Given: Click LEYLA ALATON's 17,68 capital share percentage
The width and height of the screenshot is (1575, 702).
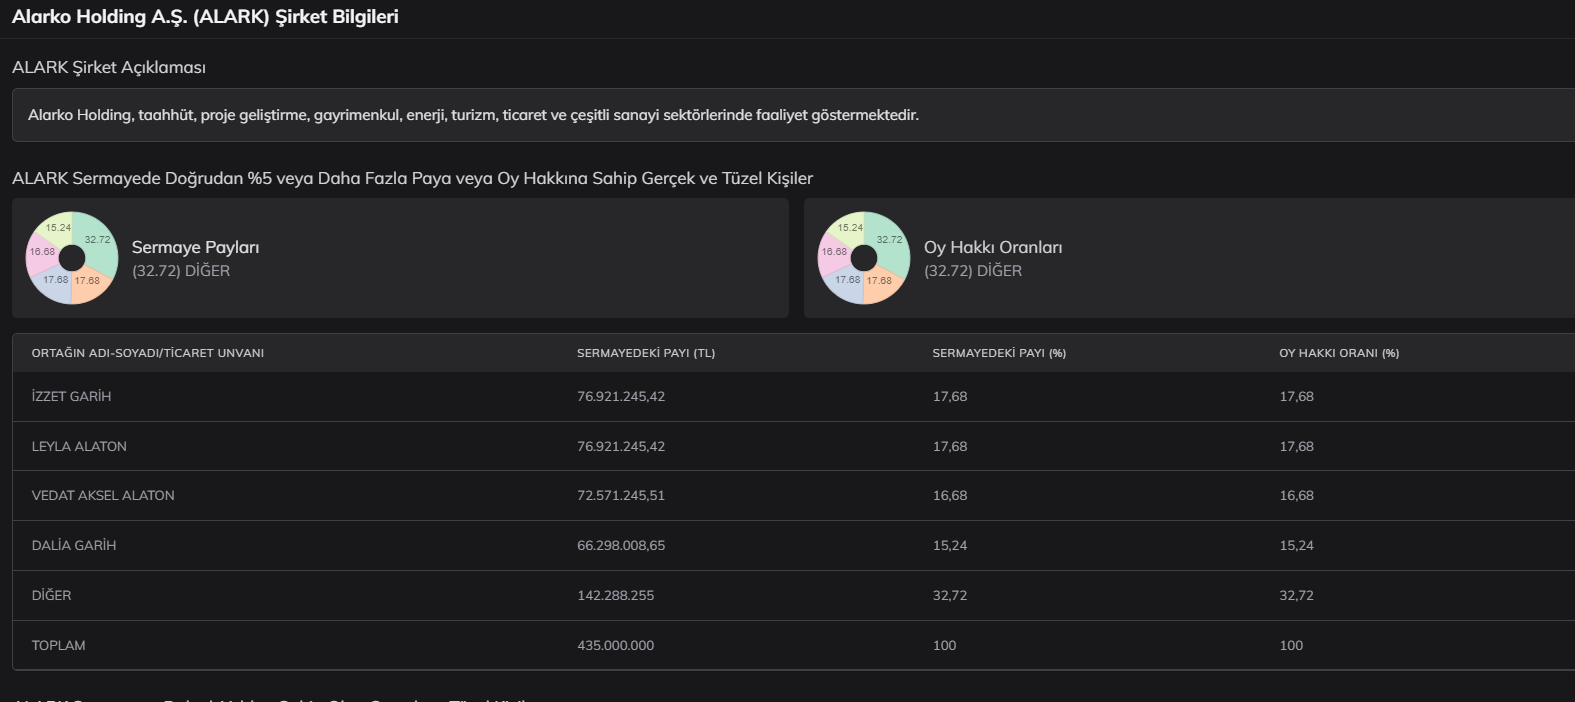Looking at the screenshot, I should click(x=950, y=446).
